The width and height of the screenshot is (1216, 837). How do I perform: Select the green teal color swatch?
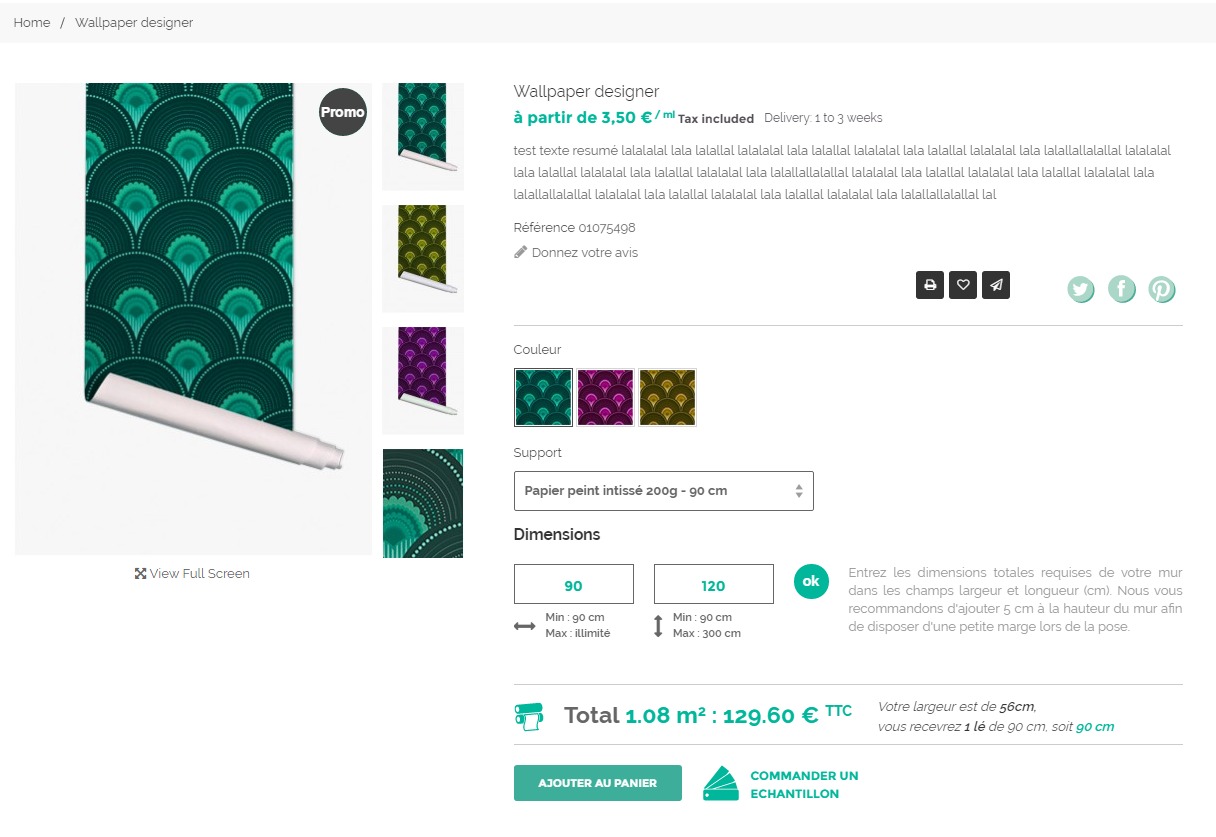[544, 398]
